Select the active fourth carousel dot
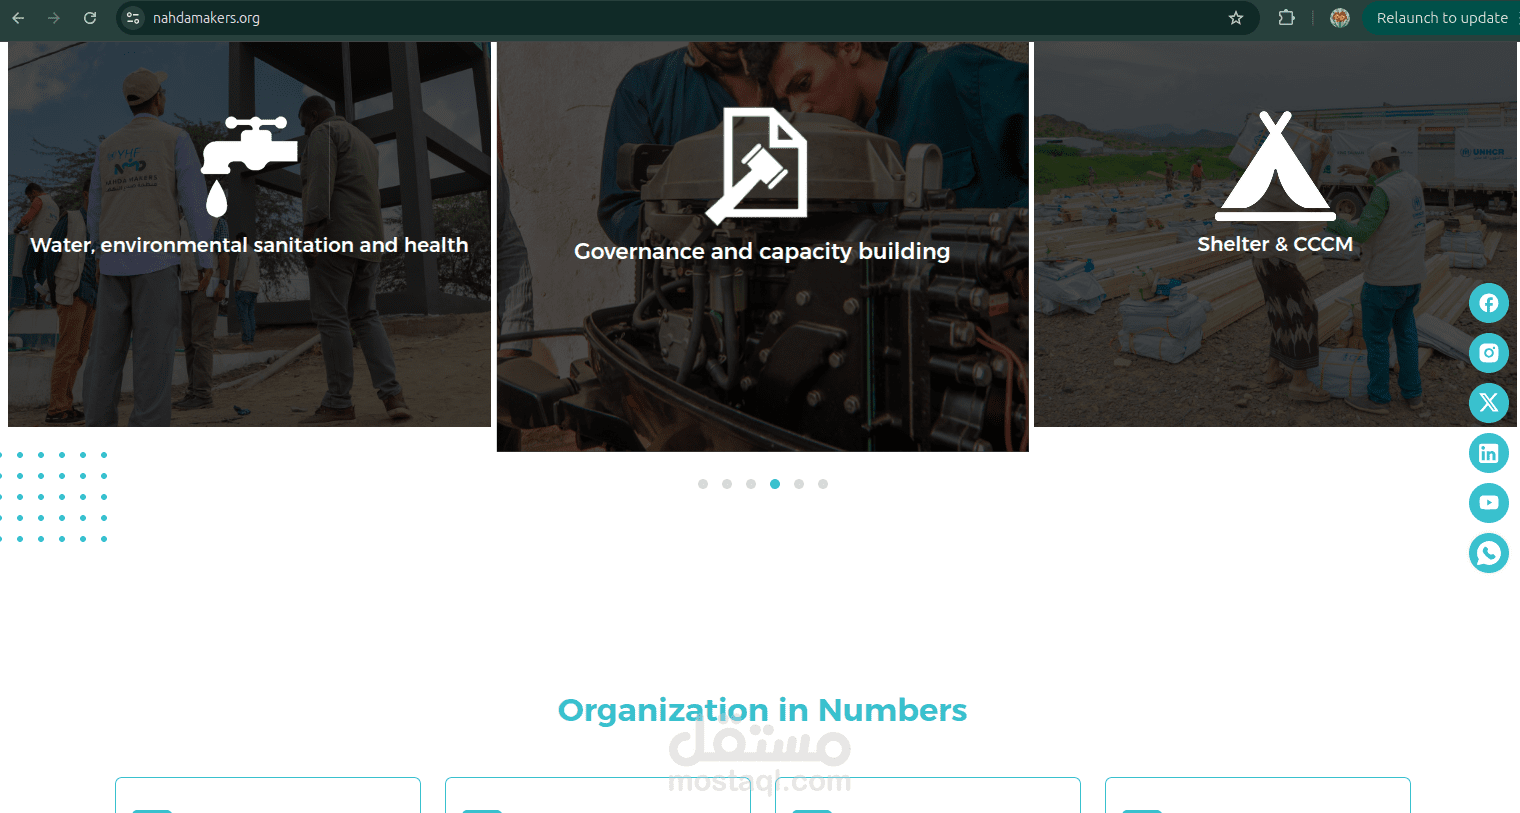Image resolution: width=1520 pixels, height=813 pixels. [775, 484]
